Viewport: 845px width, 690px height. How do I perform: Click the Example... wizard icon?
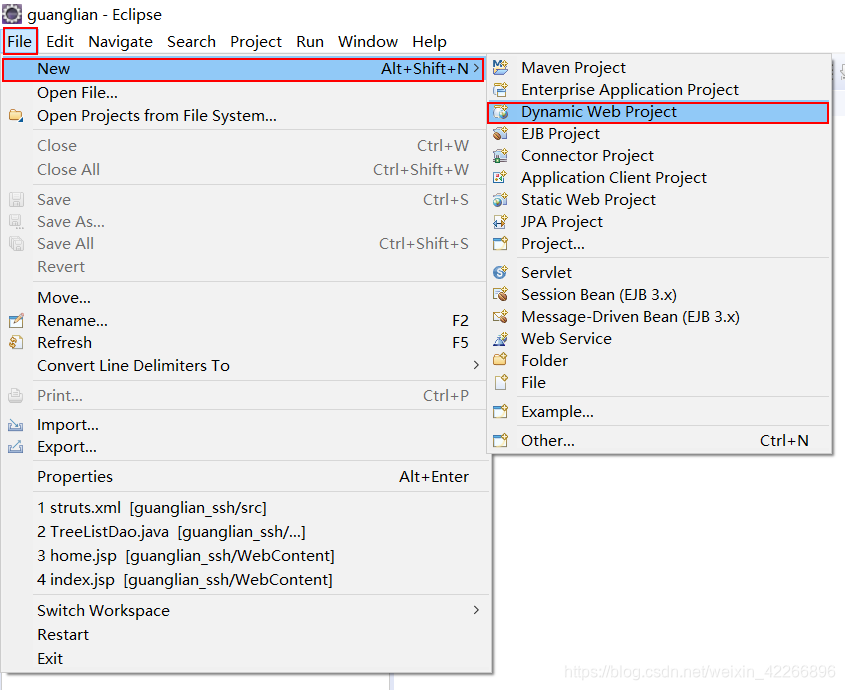500,412
